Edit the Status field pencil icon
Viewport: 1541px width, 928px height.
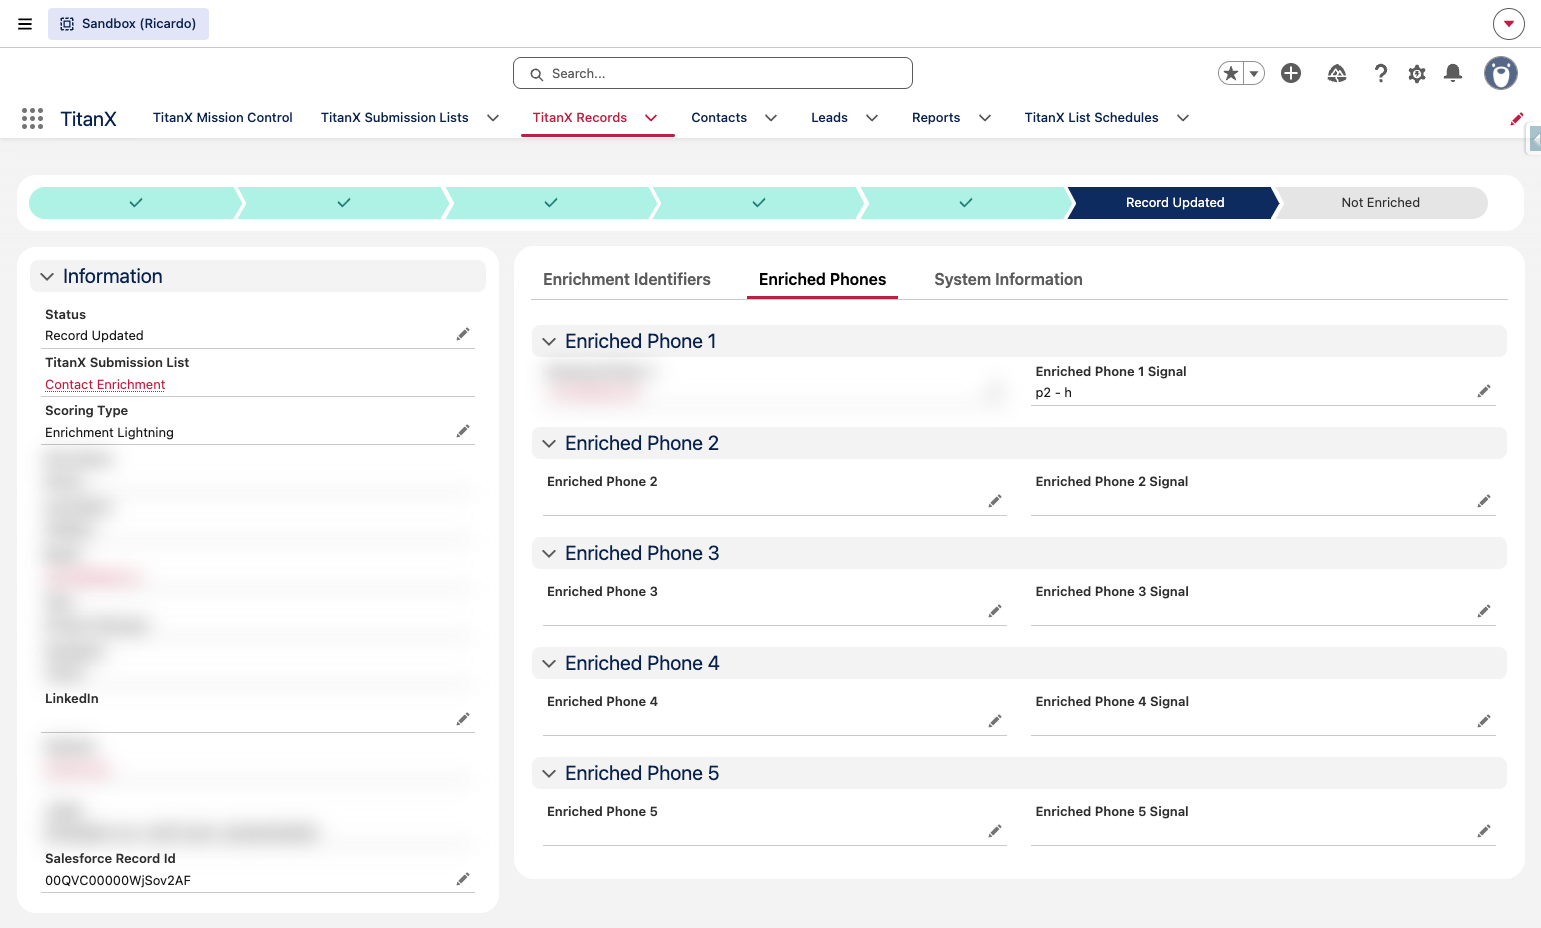point(463,334)
